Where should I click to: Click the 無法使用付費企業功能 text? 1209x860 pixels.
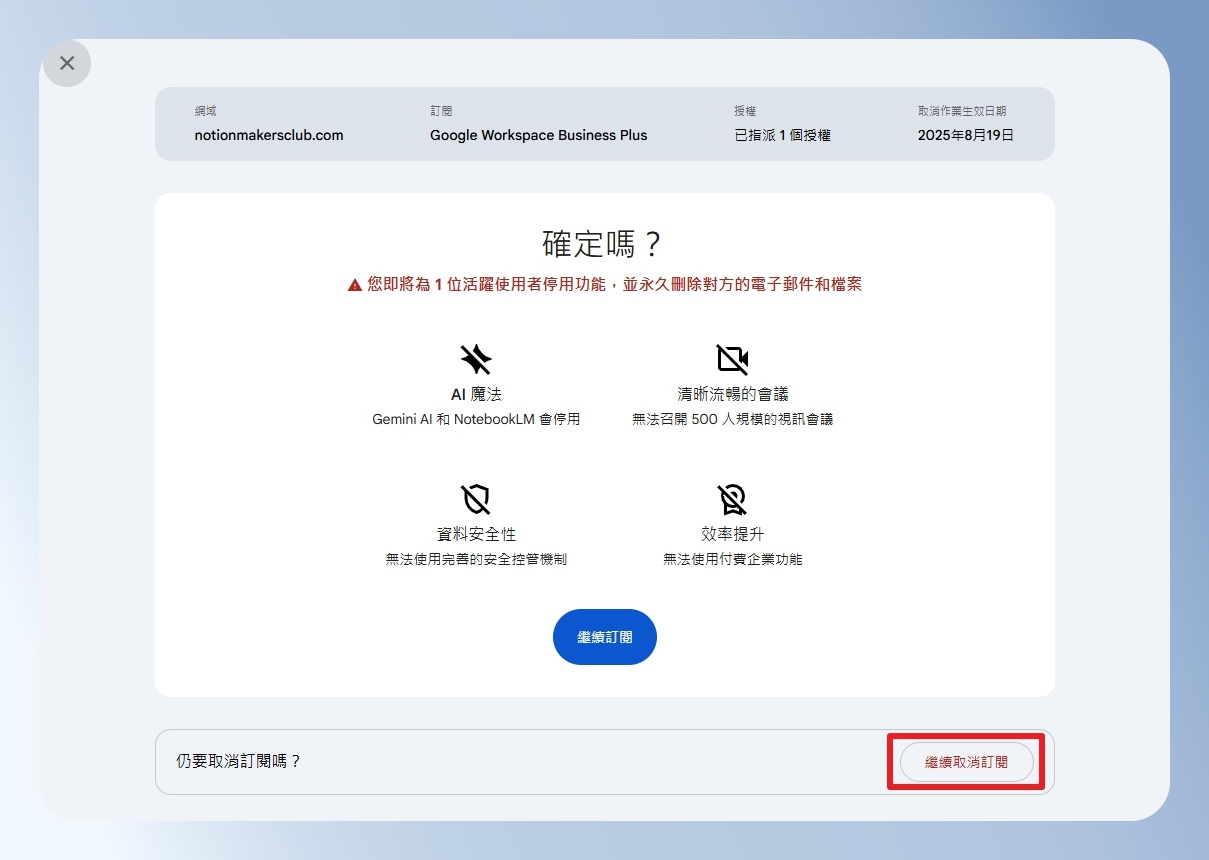[x=732, y=559]
